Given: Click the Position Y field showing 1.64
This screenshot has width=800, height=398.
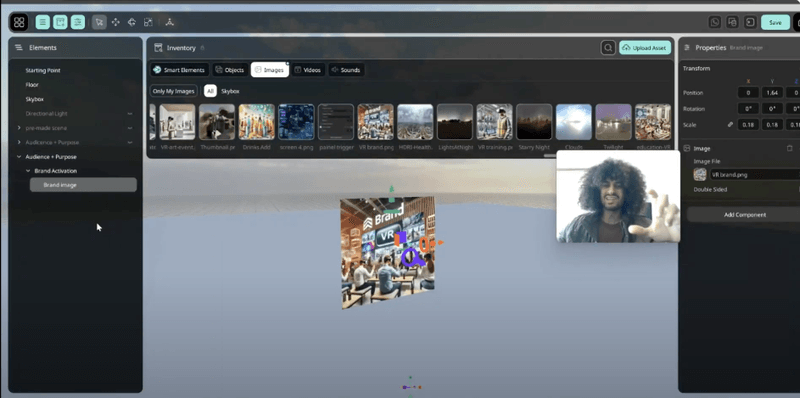Looking at the screenshot, I should (772, 92).
